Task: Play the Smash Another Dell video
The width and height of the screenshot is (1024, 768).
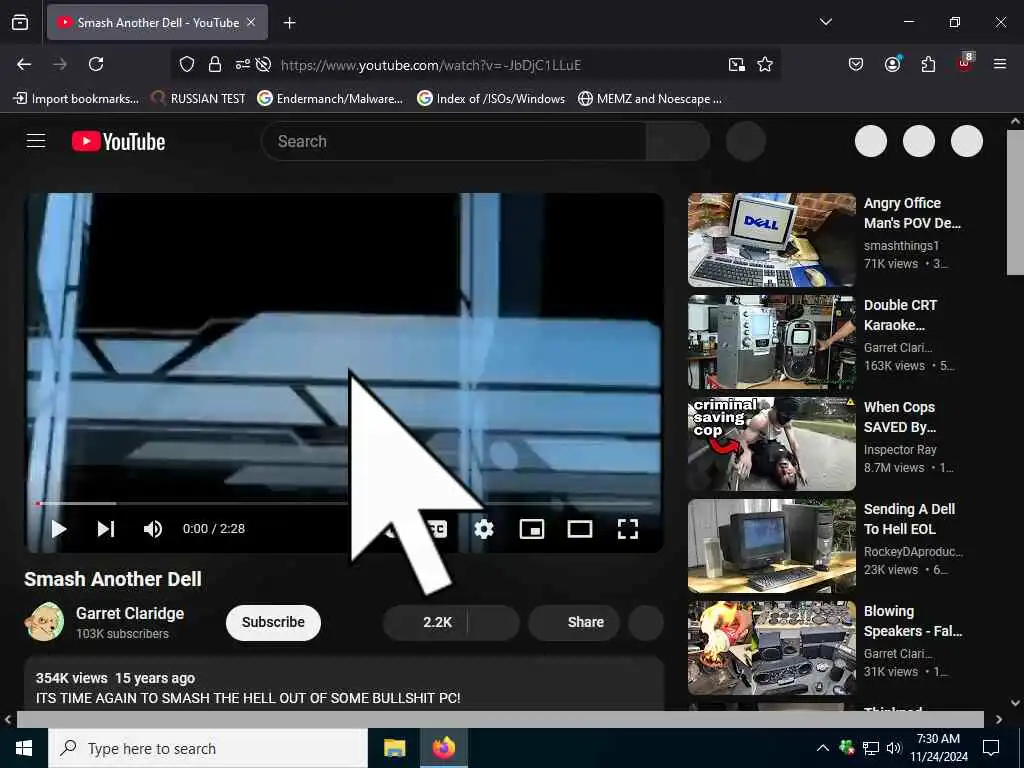Action: point(59,529)
